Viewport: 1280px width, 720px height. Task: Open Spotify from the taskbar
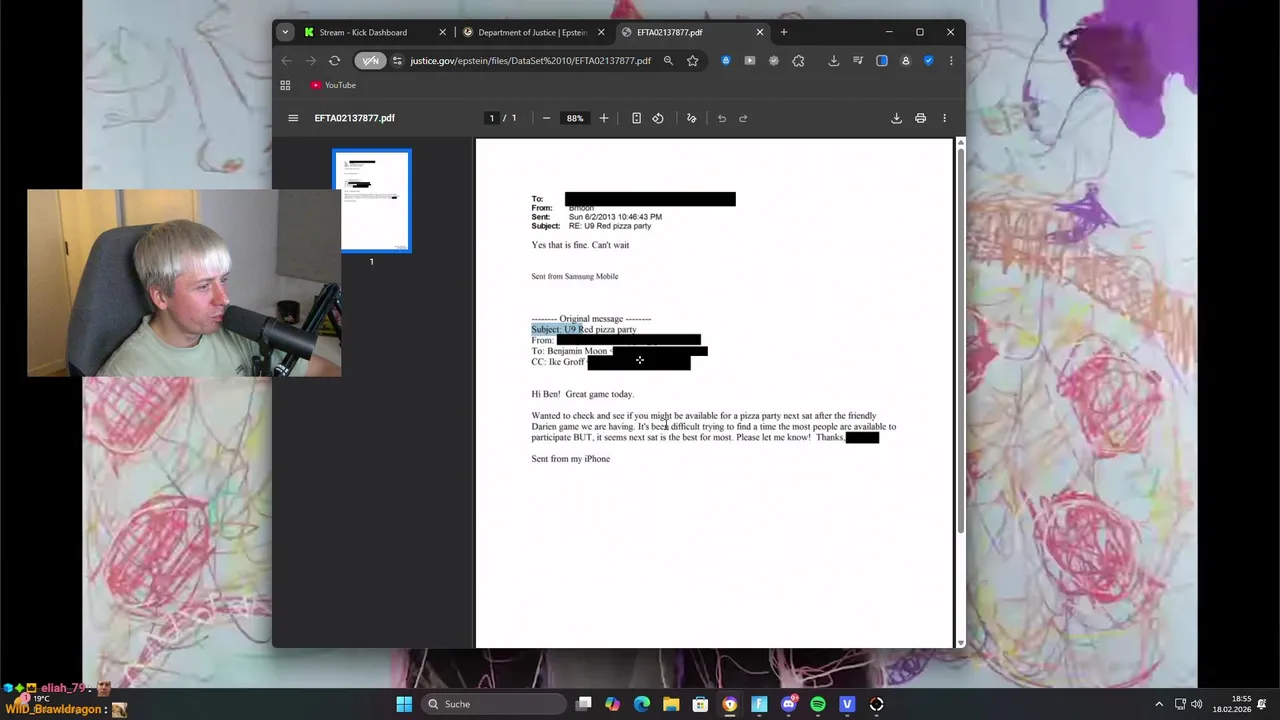pos(818,704)
